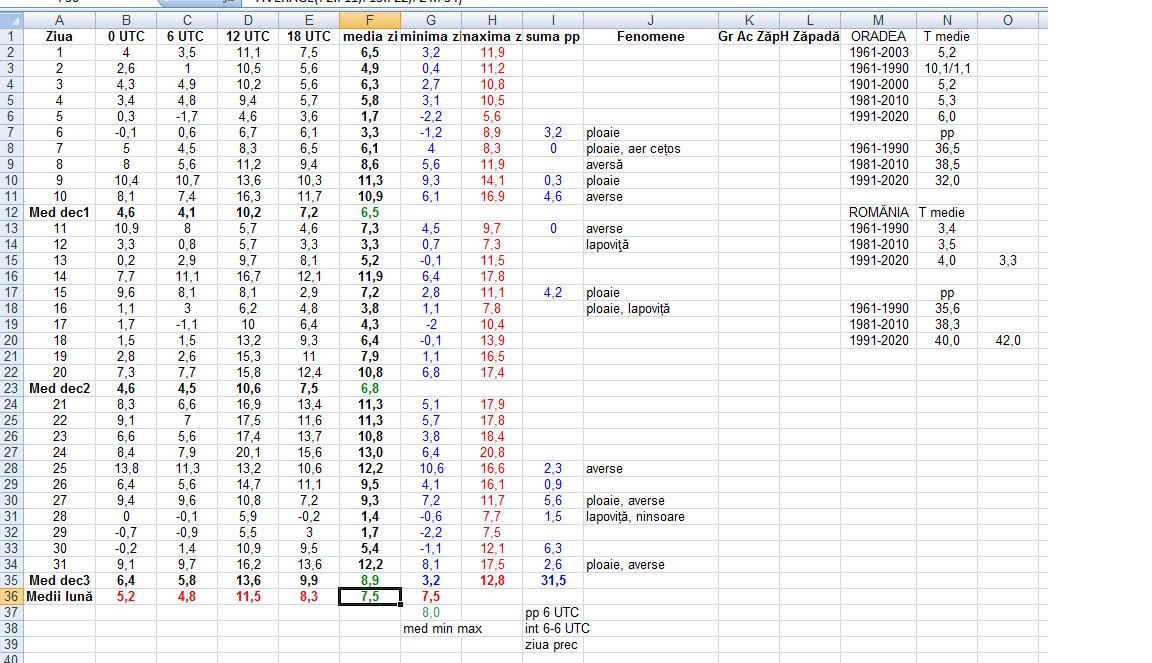Screen dimensions: 1152x663
Task: Click the 'ROMÂNIA' cell
Action: point(878,212)
